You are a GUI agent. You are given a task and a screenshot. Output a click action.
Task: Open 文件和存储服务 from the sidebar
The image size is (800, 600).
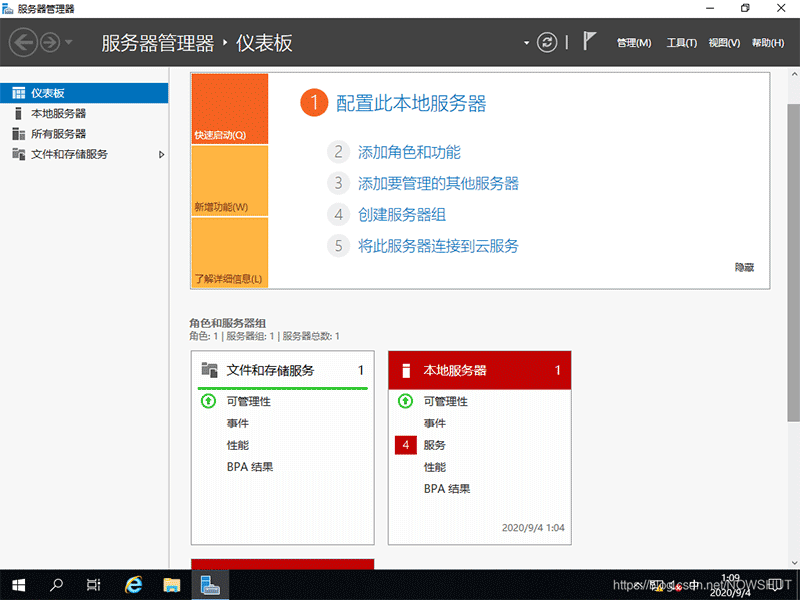pyautogui.click(x=70, y=154)
